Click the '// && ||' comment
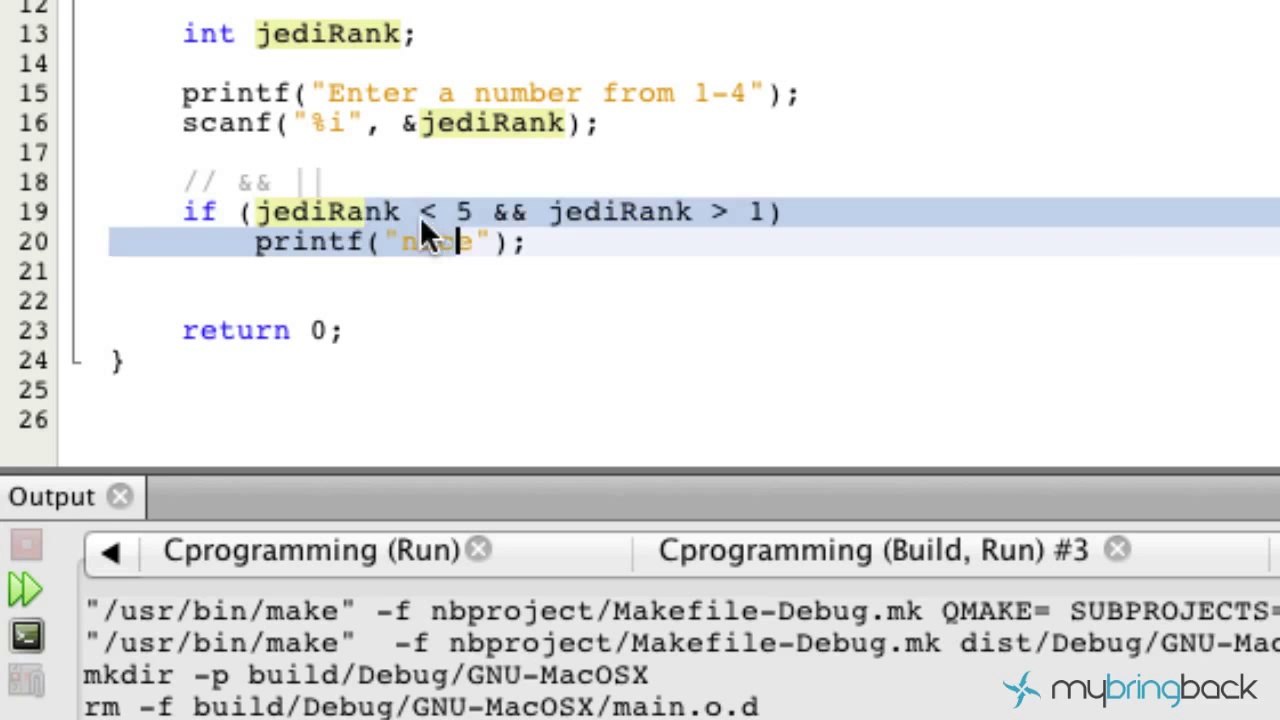The height and width of the screenshot is (720, 1280). coord(253,183)
